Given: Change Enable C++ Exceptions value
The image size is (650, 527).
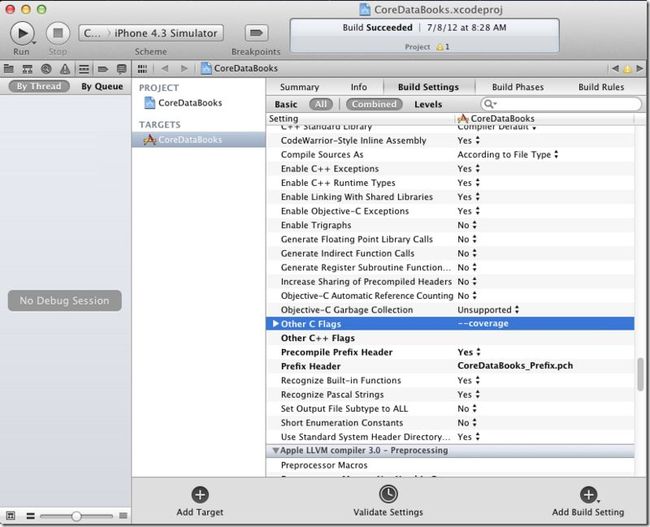Looking at the screenshot, I should [468, 169].
